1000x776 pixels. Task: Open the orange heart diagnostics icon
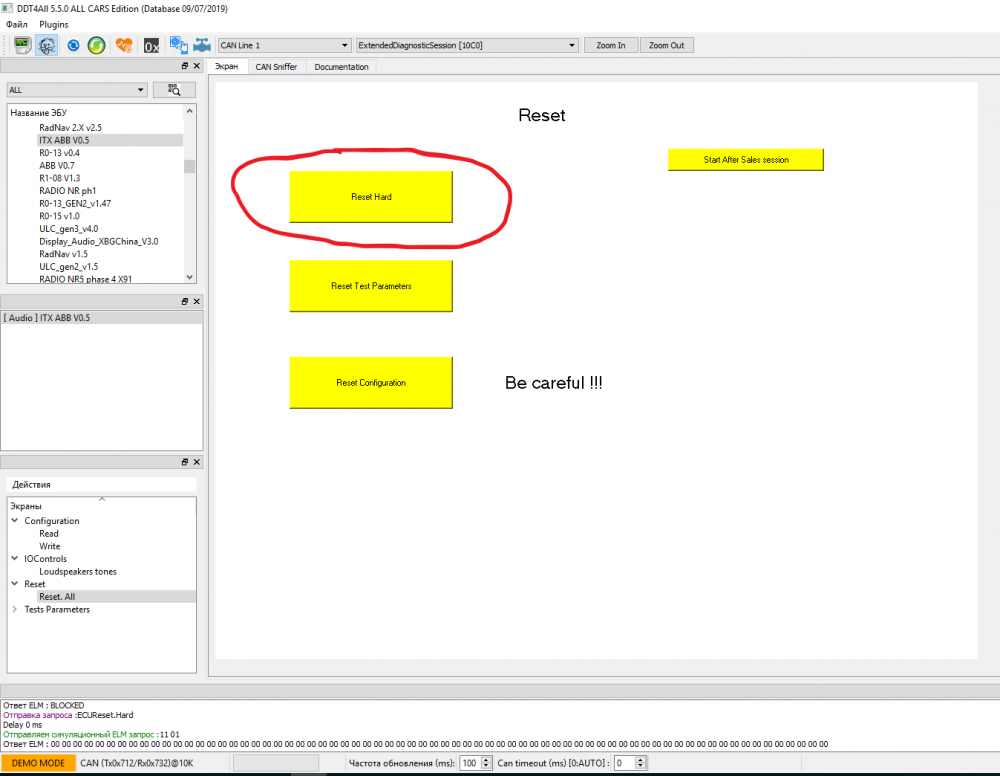(x=124, y=45)
